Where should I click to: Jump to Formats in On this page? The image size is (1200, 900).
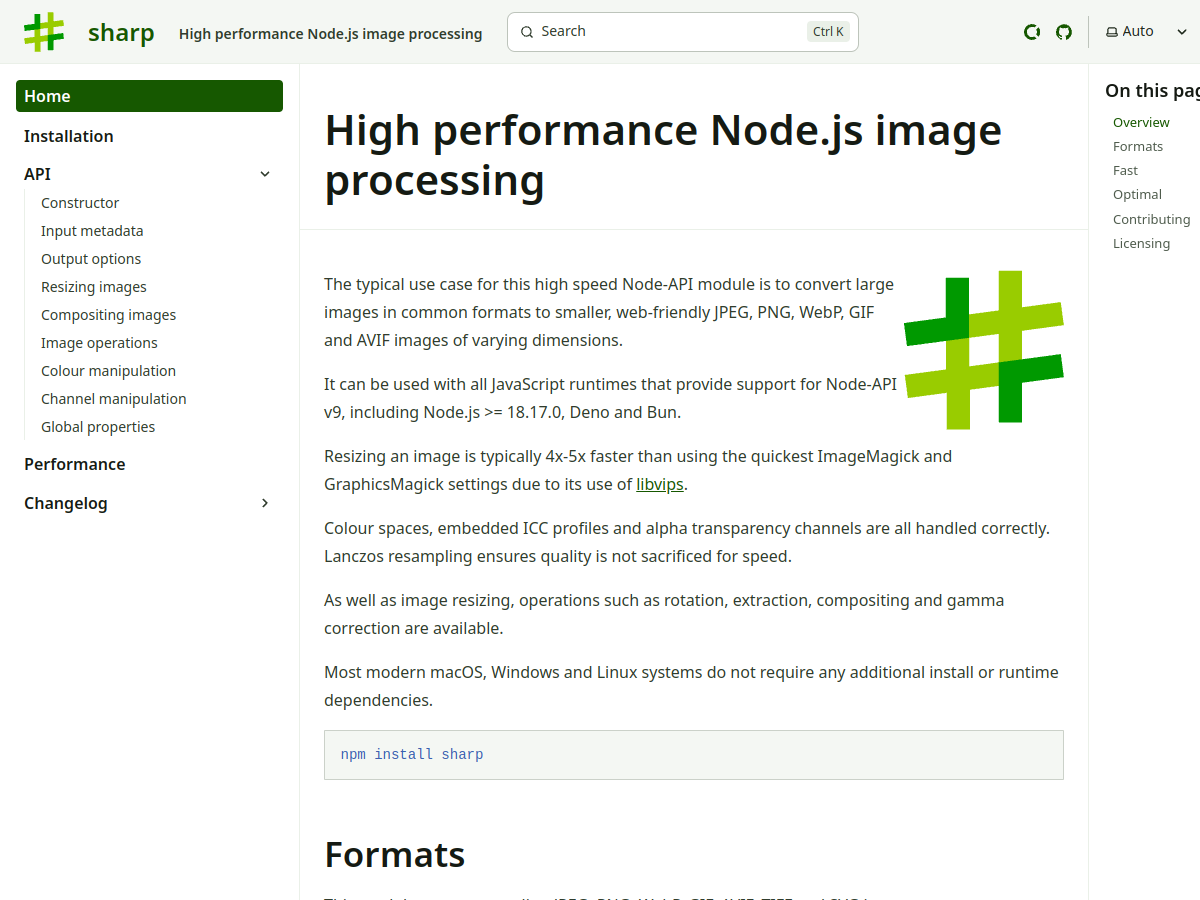(1138, 146)
